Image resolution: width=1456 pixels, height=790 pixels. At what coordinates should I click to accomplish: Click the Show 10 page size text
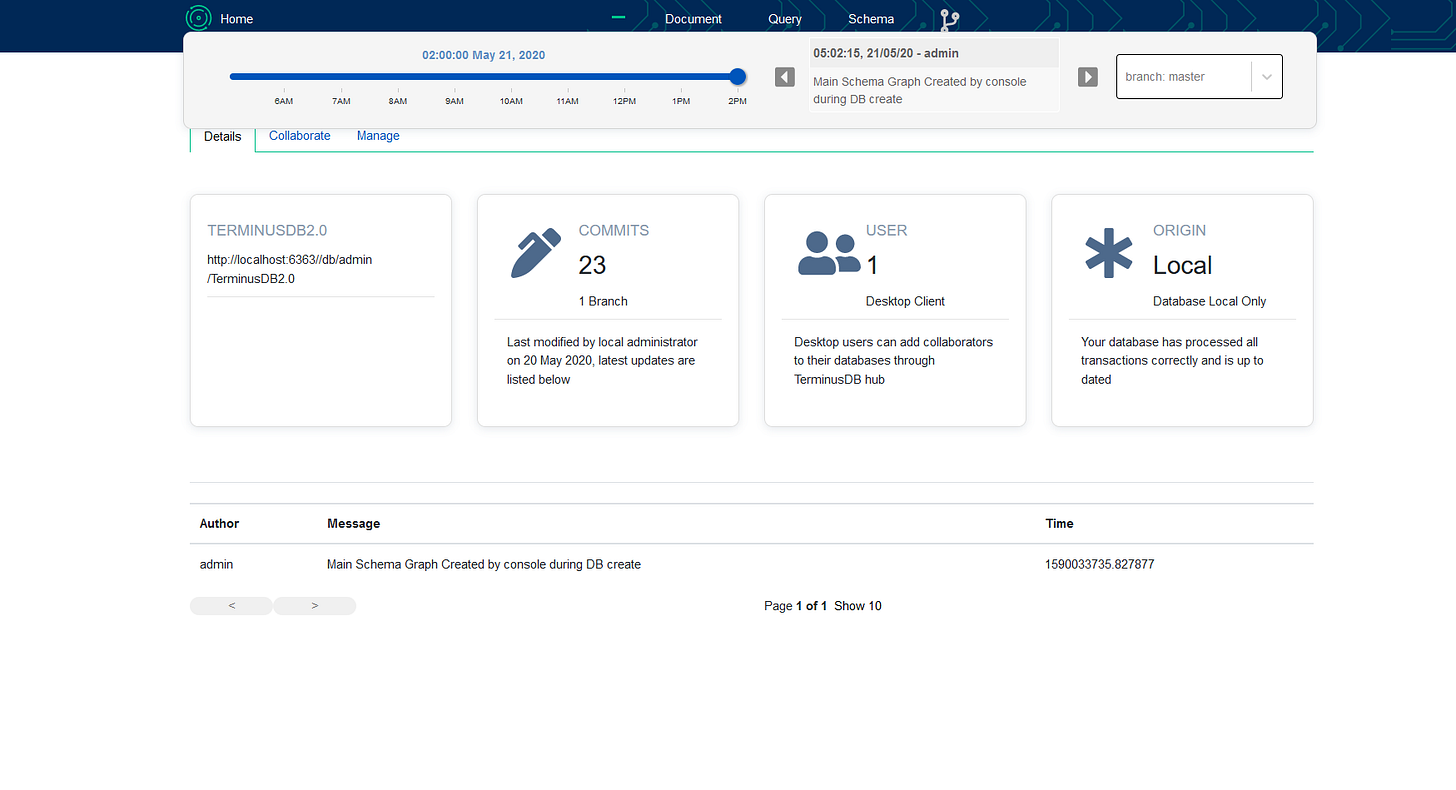858,606
